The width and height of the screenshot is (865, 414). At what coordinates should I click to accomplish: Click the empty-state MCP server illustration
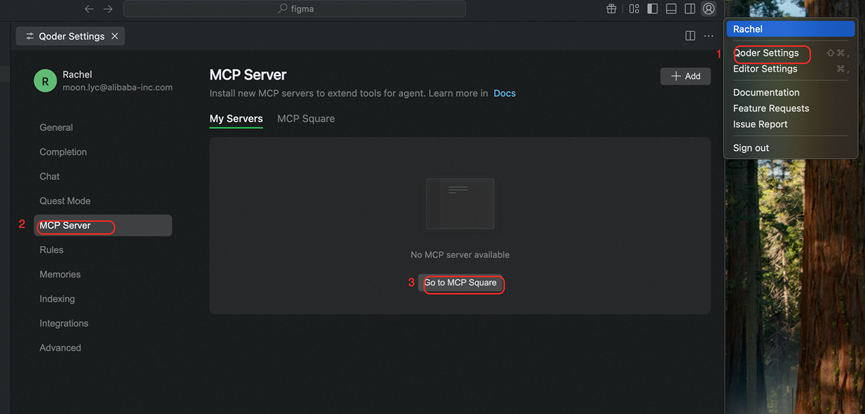pyautogui.click(x=460, y=204)
